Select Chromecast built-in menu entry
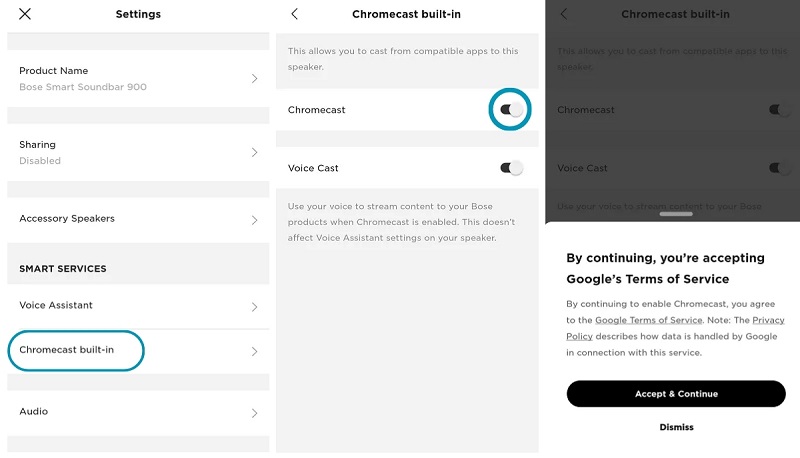Image resolution: width=800 pixels, height=458 pixels. click(x=66, y=350)
